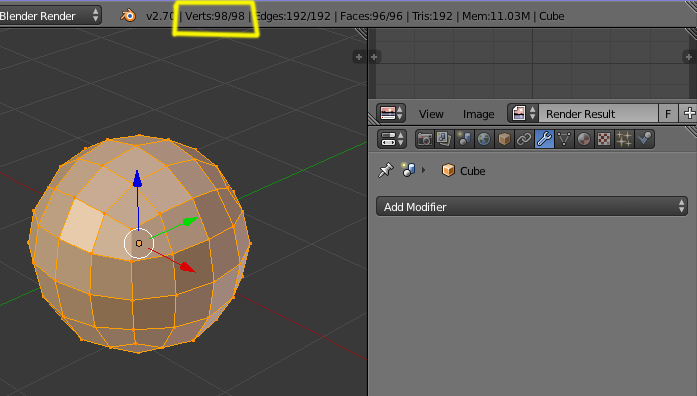The image size is (697, 396).
Task: Click the blue Z-axis gizmo arrow
Action: [138, 179]
